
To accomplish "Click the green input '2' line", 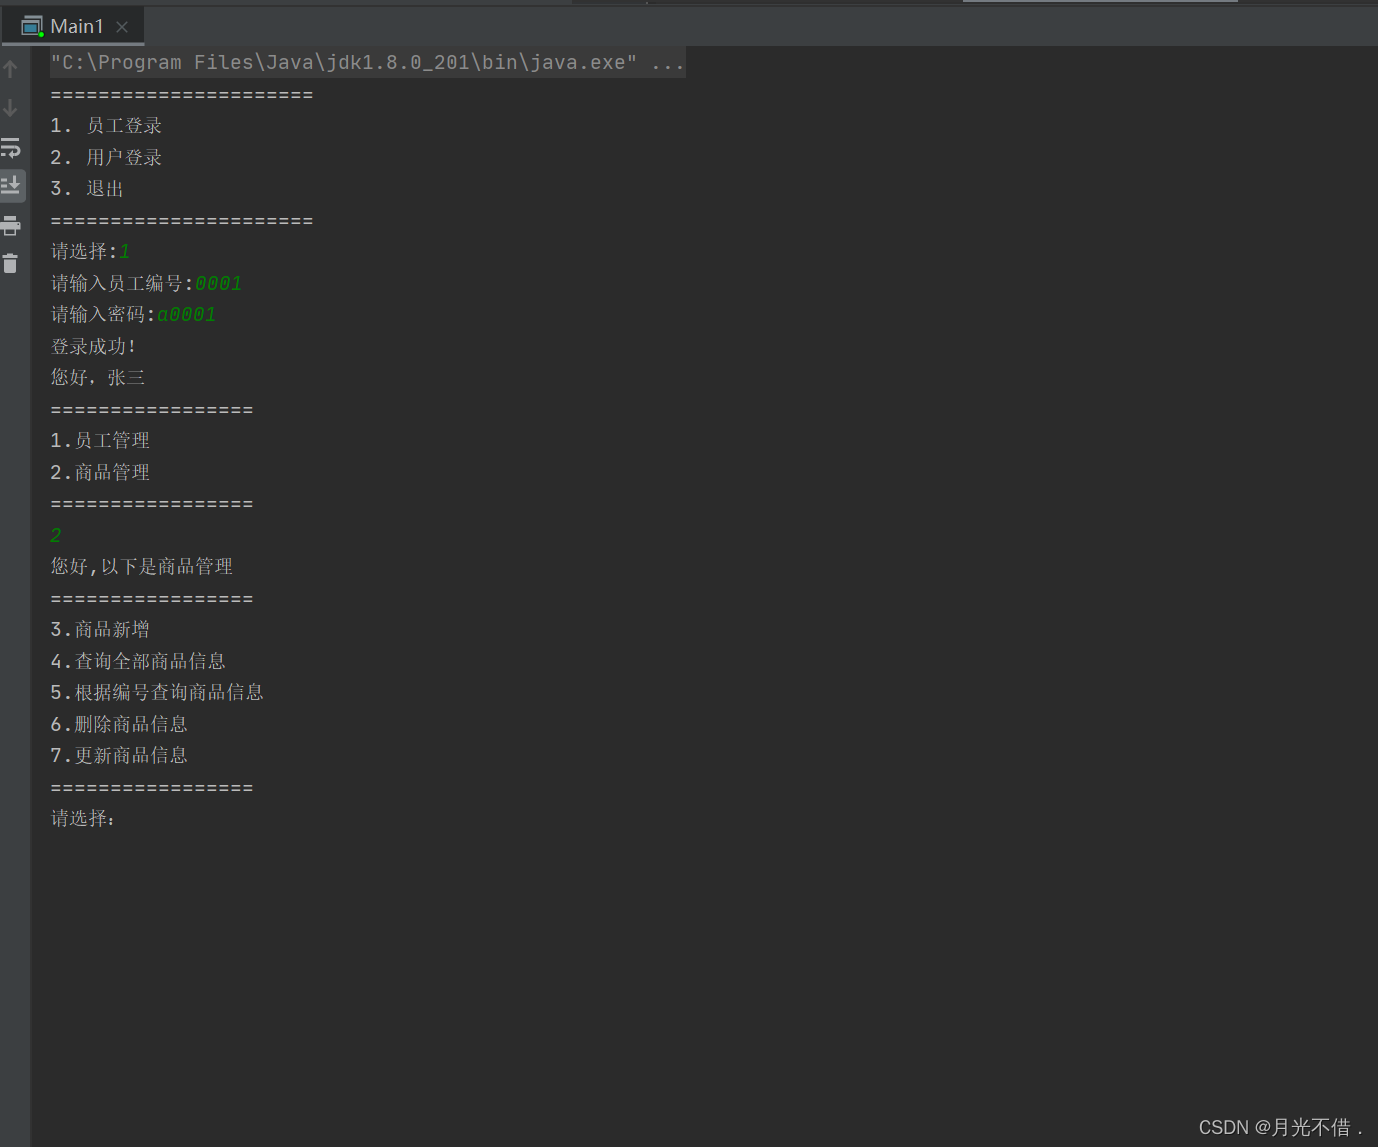I will point(56,536).
